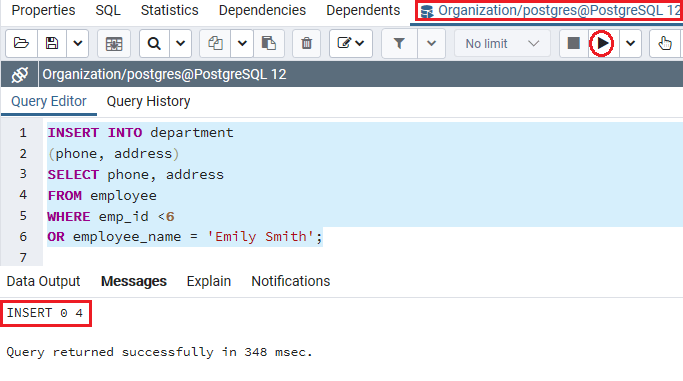Click the 'SELECT phone, address' code line
Viewport: 683px width, 381px height.
point(135,175)
